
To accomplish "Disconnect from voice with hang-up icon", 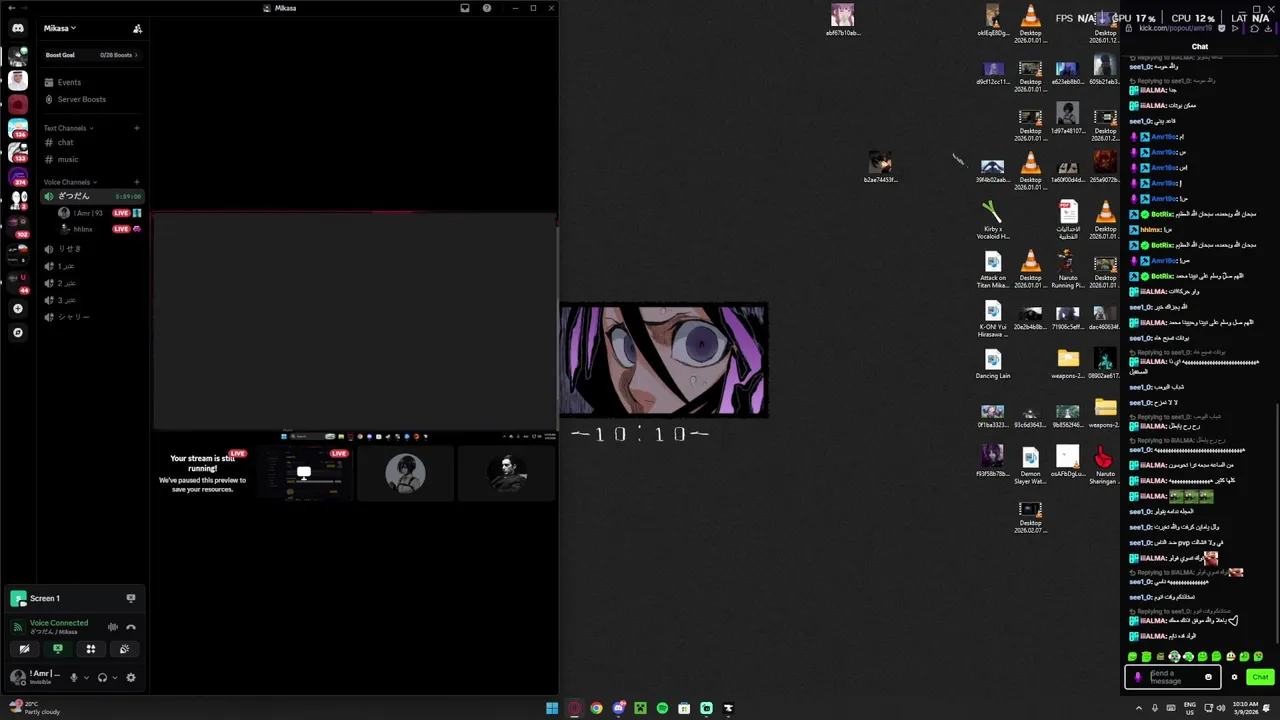I will 131,627.
